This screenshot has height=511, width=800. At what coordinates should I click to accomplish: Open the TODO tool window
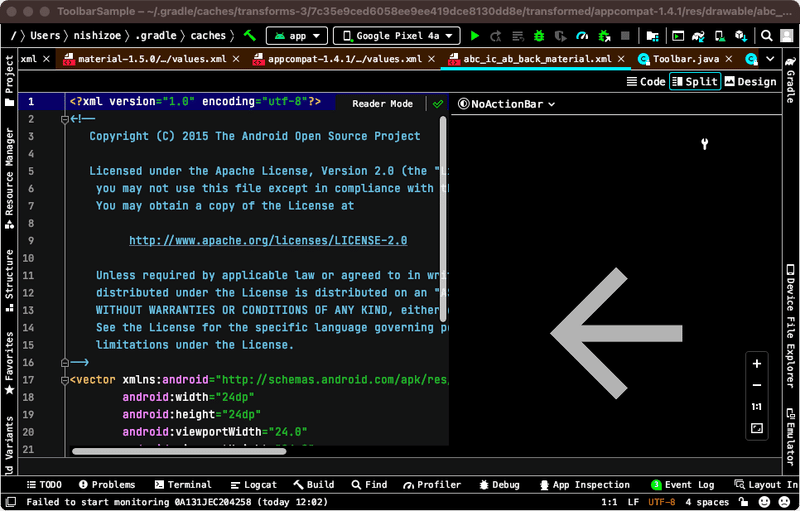click(44, 484)
